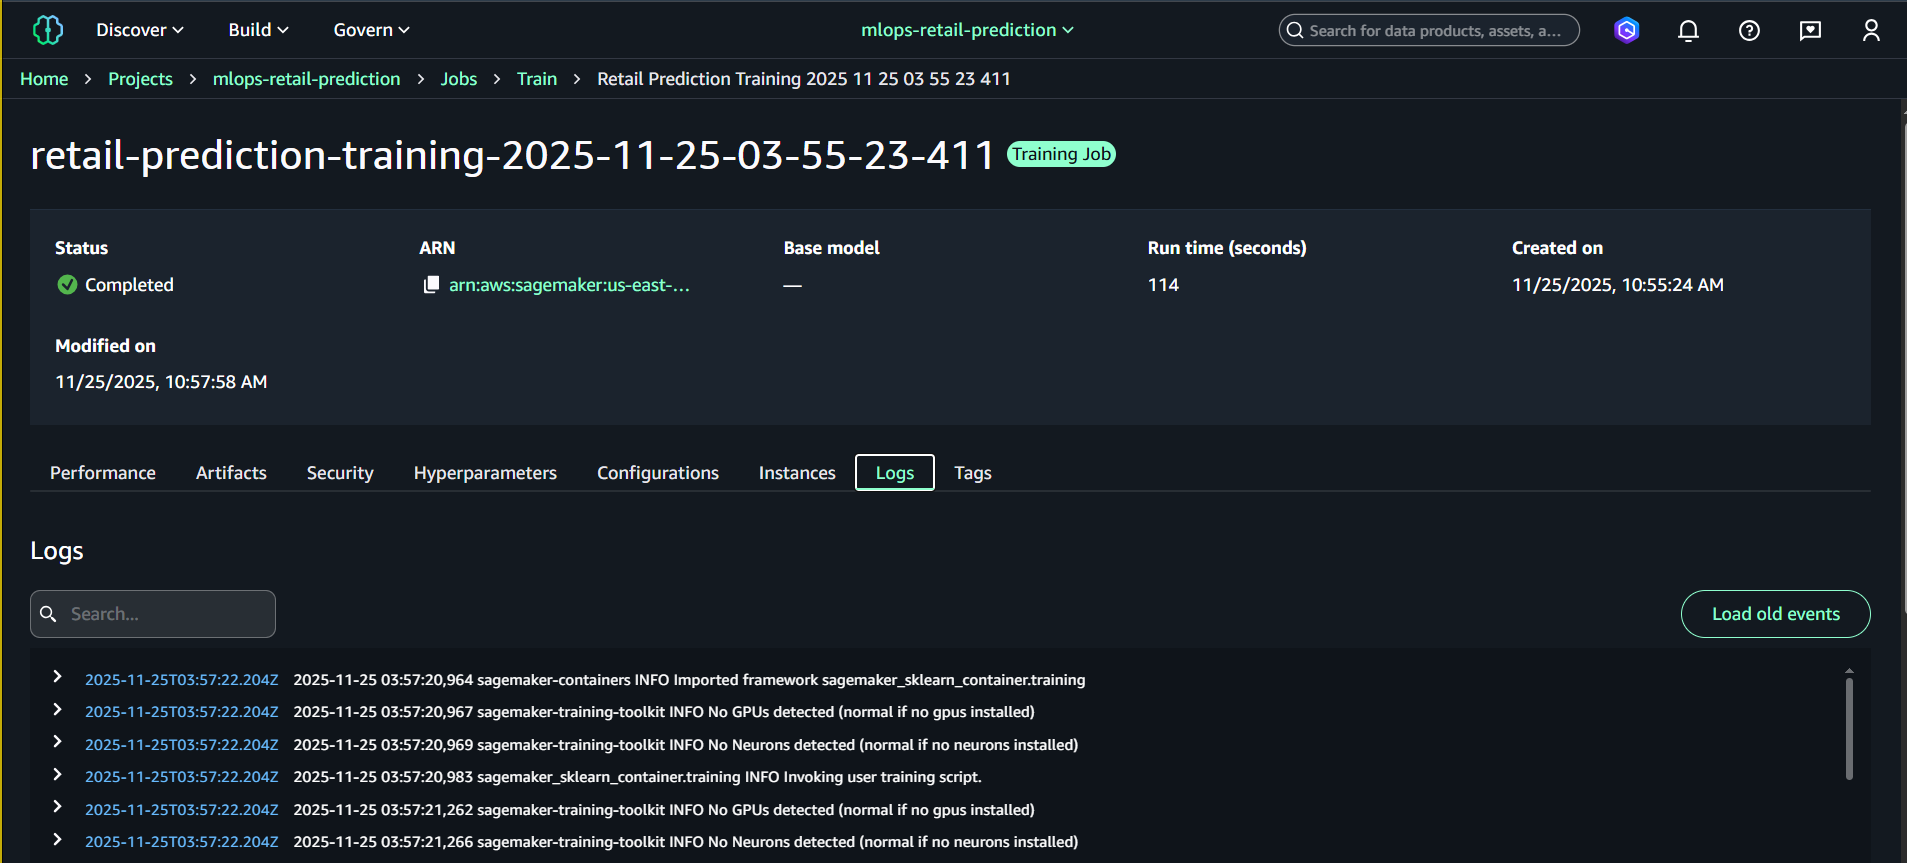Open the notifications bell
1907x863 pixels.
pyautogui.click(x=1688, y=30)
